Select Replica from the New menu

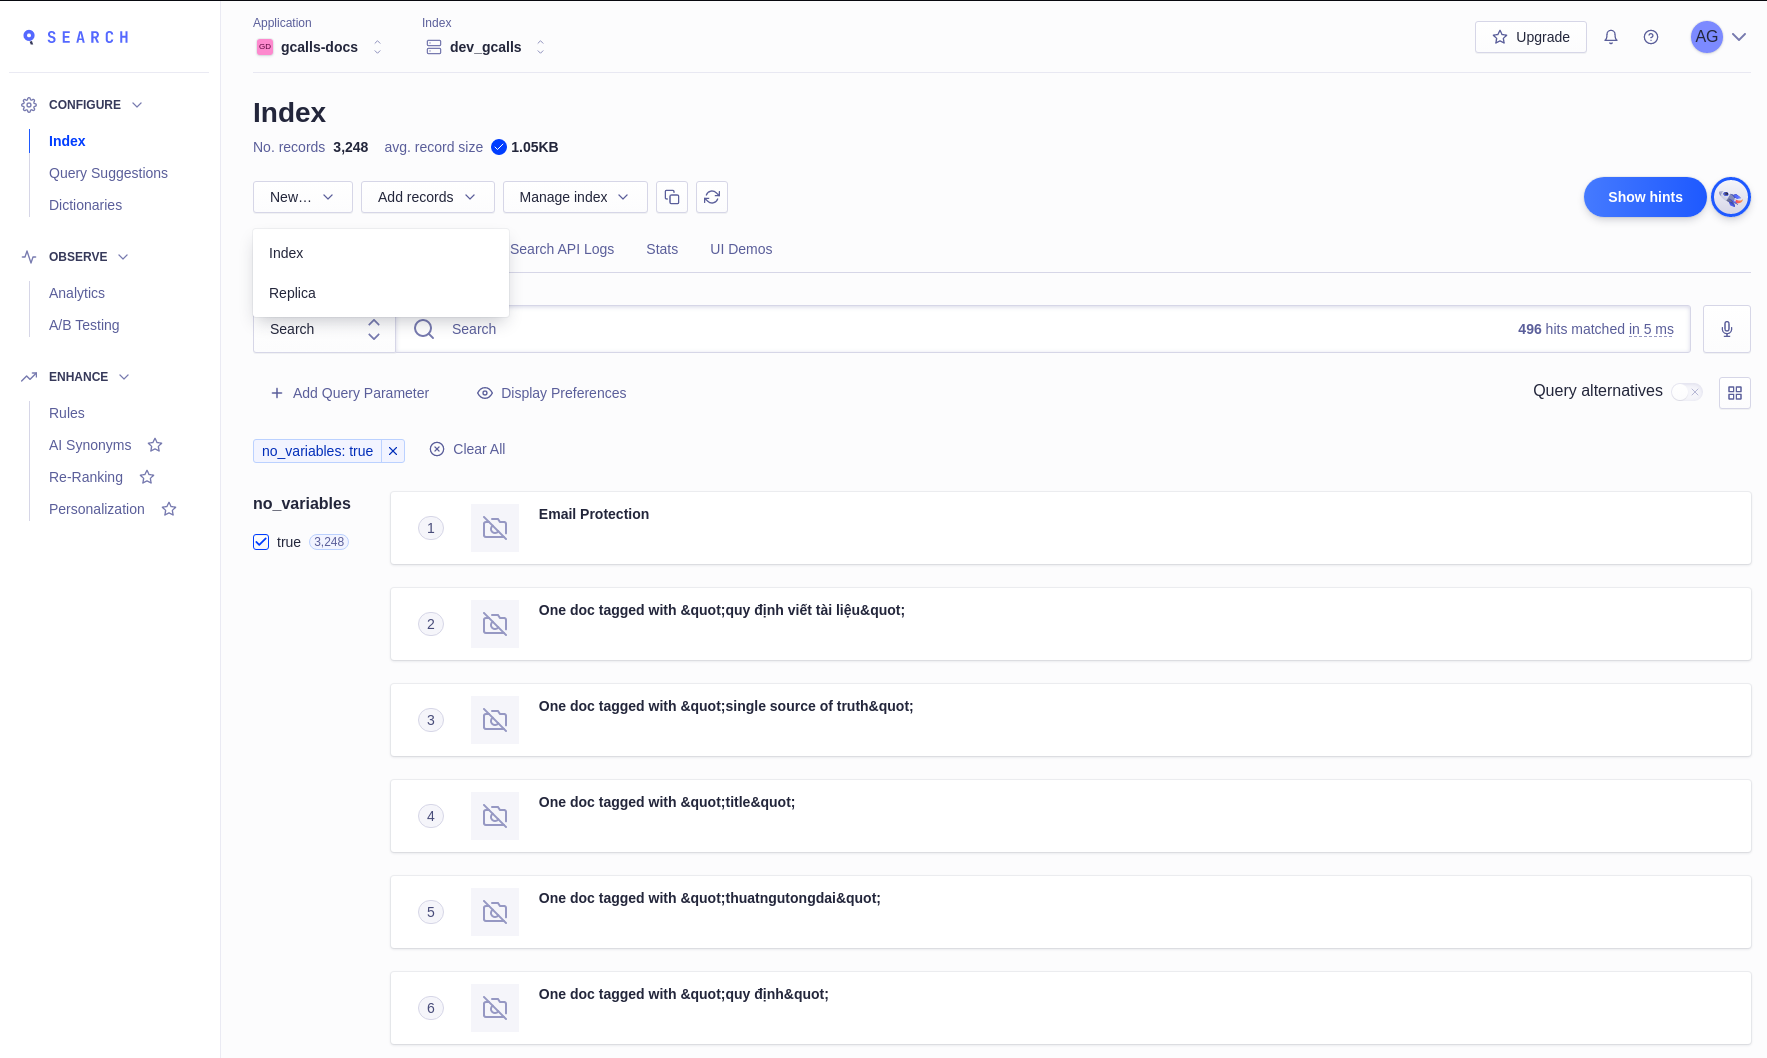coord(292,293)
